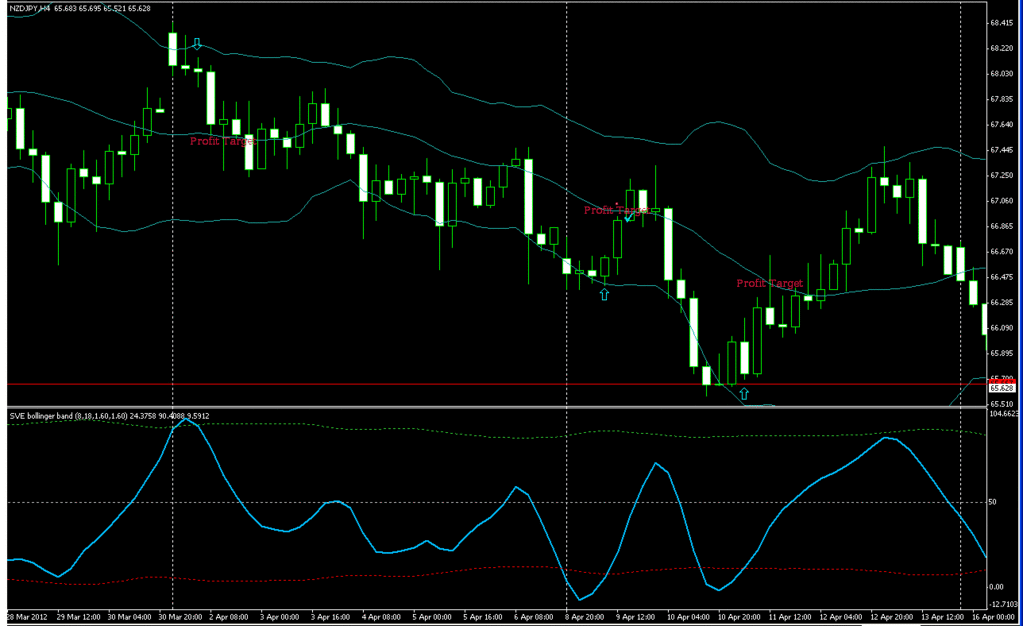This screenshot has width=1023, height=626.
Task: Click indicator scale value -12.7103
Action: pyautogui.click(x=1004, y=604)
